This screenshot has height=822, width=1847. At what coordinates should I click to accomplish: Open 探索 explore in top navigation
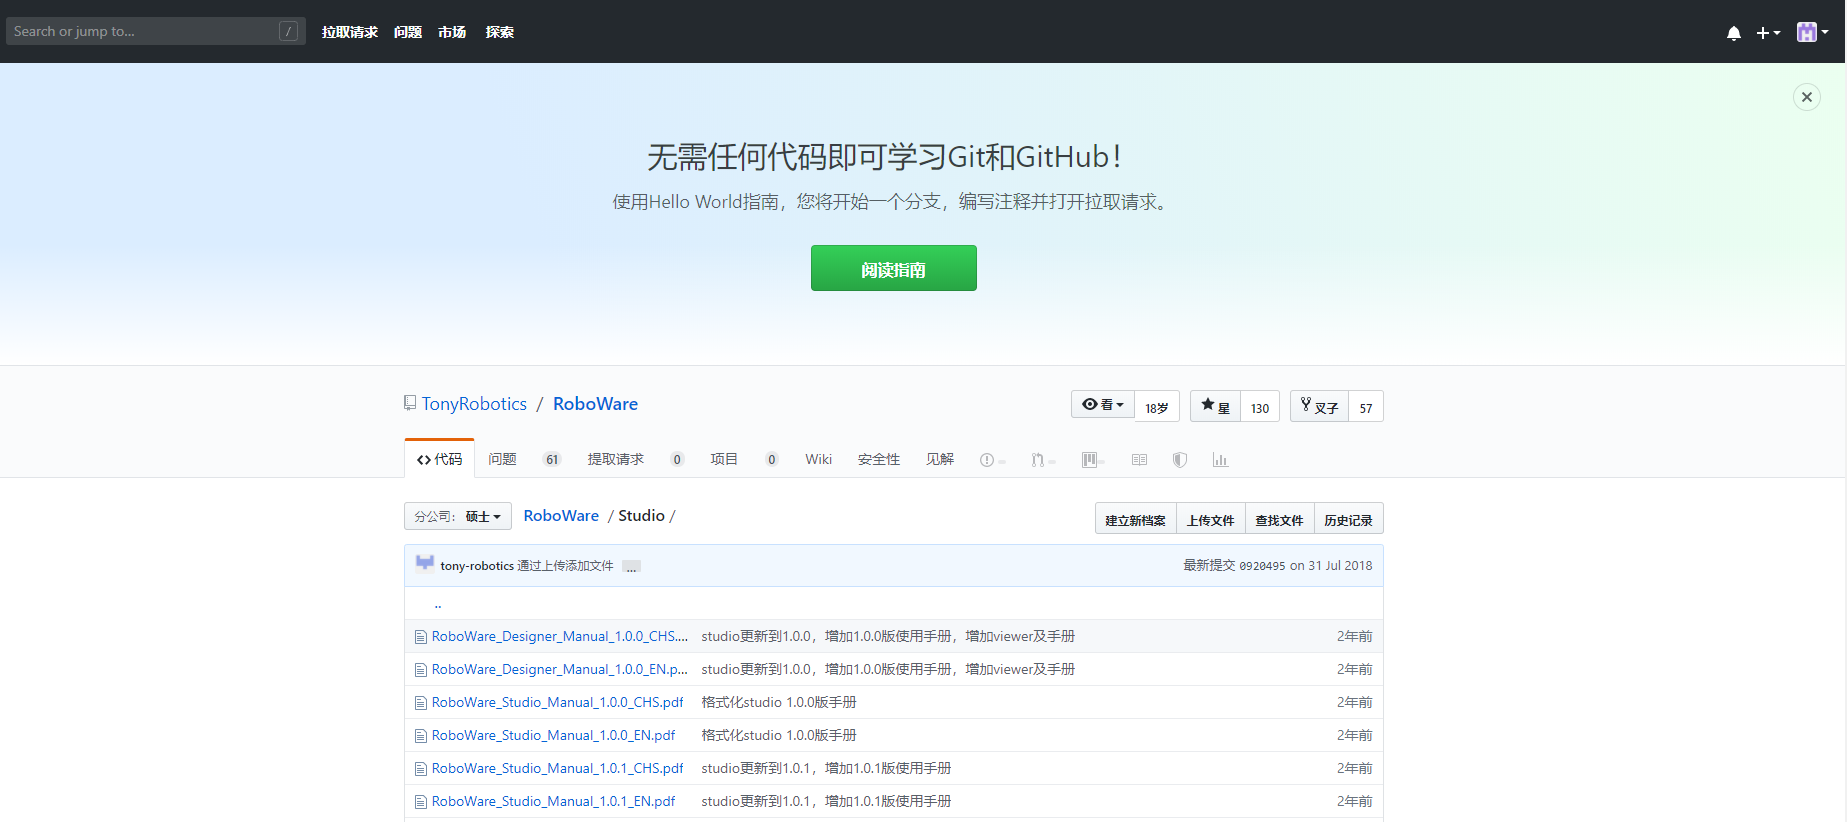tap(500, 32)
